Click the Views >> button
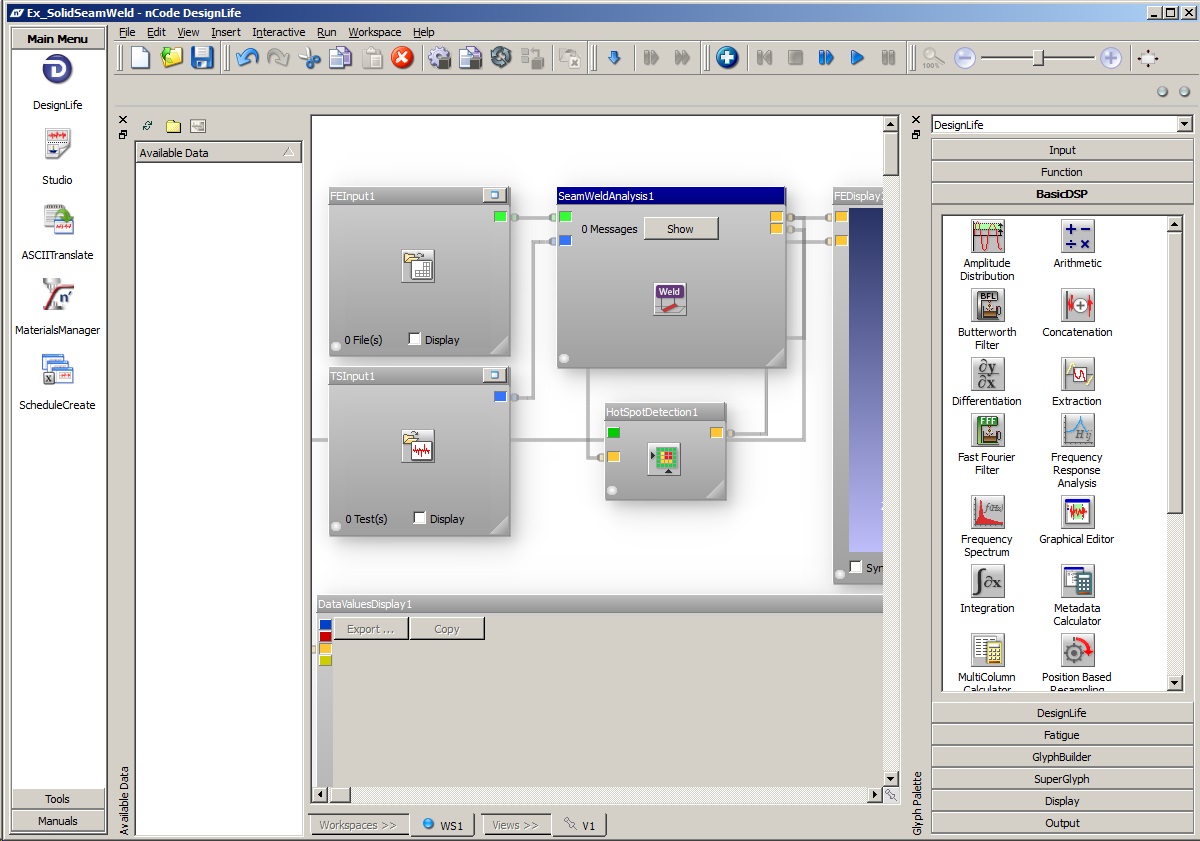The width and height of the screenshot is (1200, 841). (516, 825)
